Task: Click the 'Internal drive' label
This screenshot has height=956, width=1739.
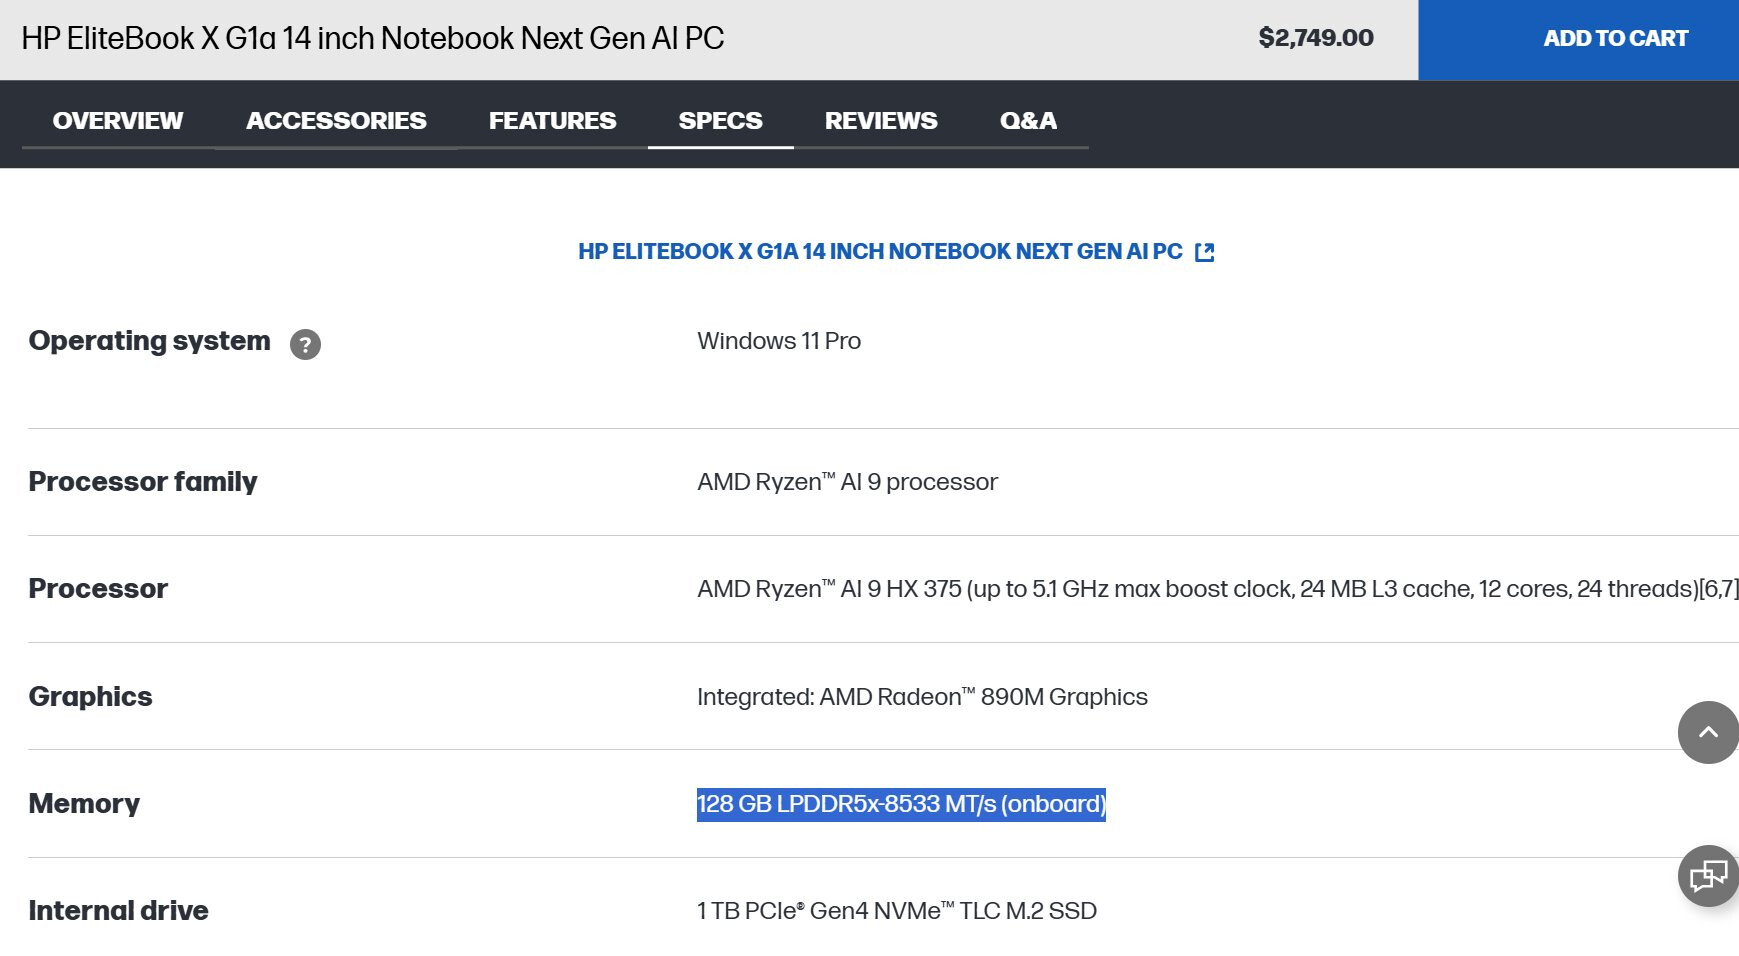Action: [x=118, y=911]
